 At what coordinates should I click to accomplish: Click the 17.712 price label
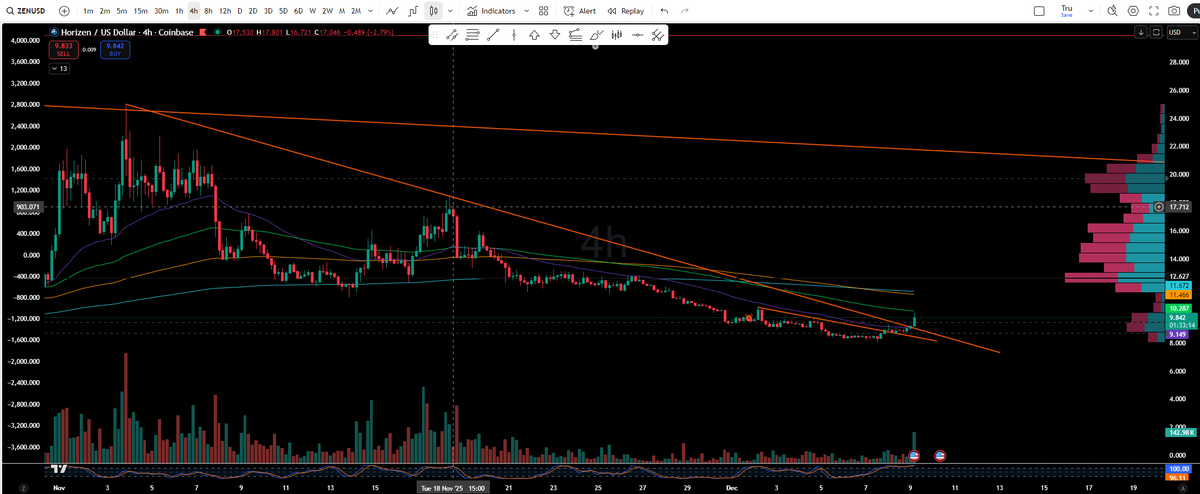click(1178, 207)
